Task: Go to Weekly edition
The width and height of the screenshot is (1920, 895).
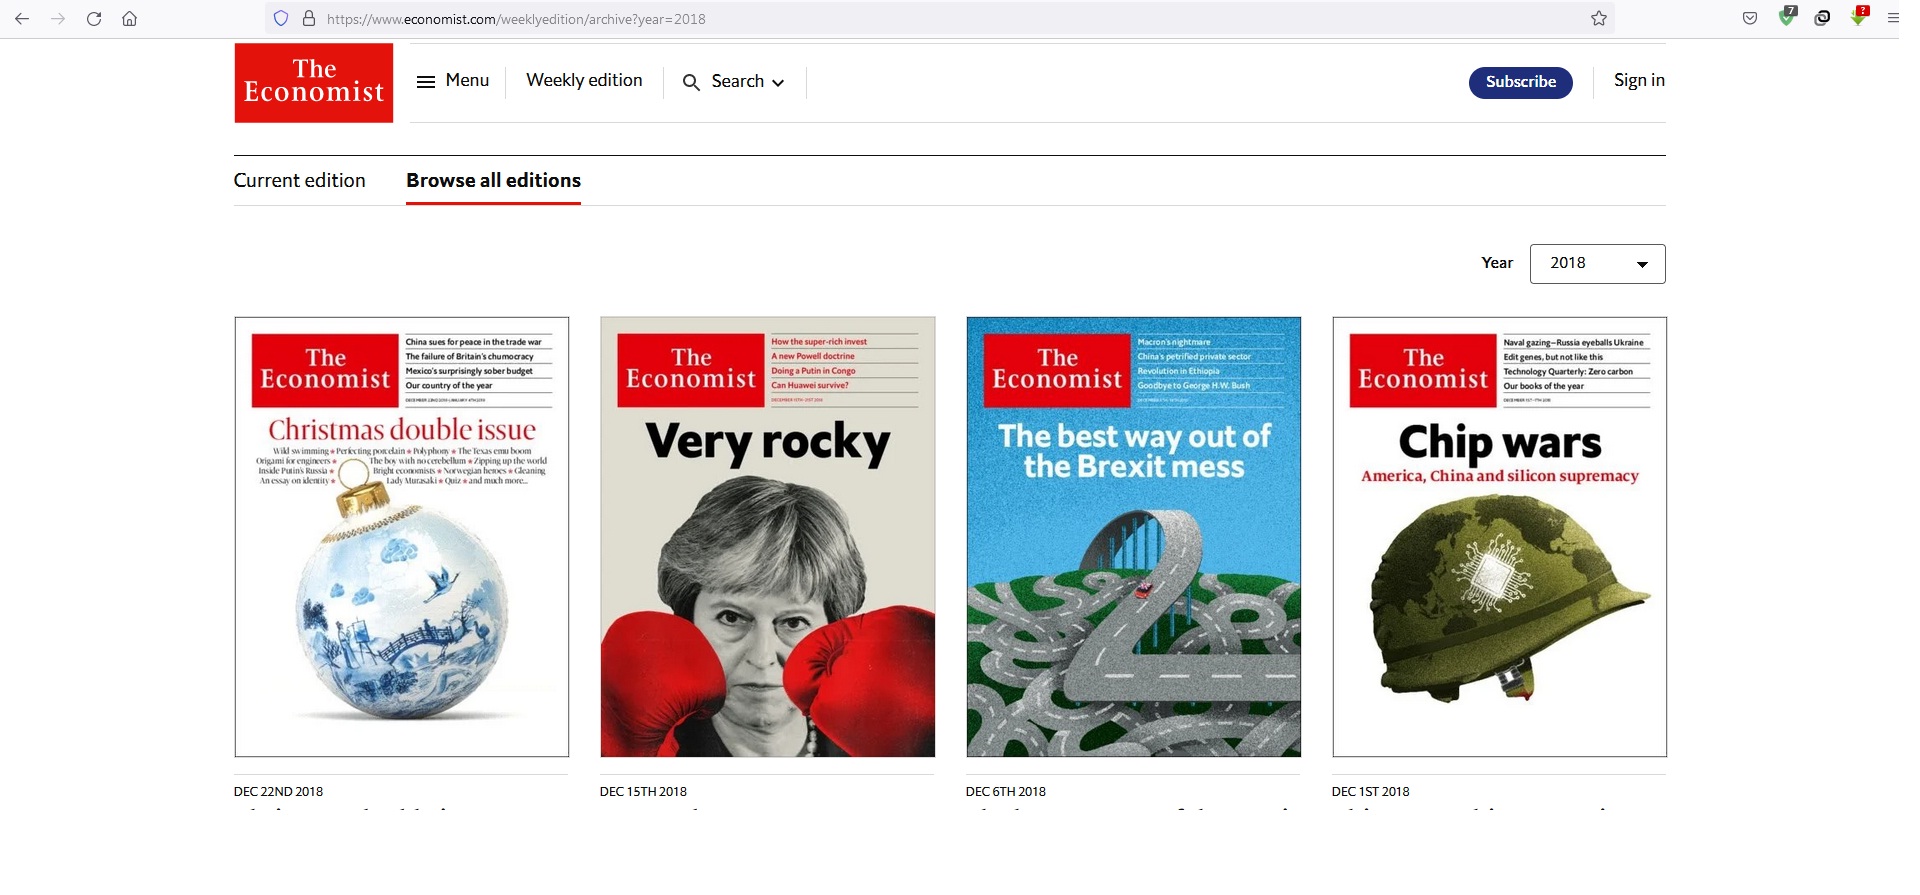Action: click(584, 80)
